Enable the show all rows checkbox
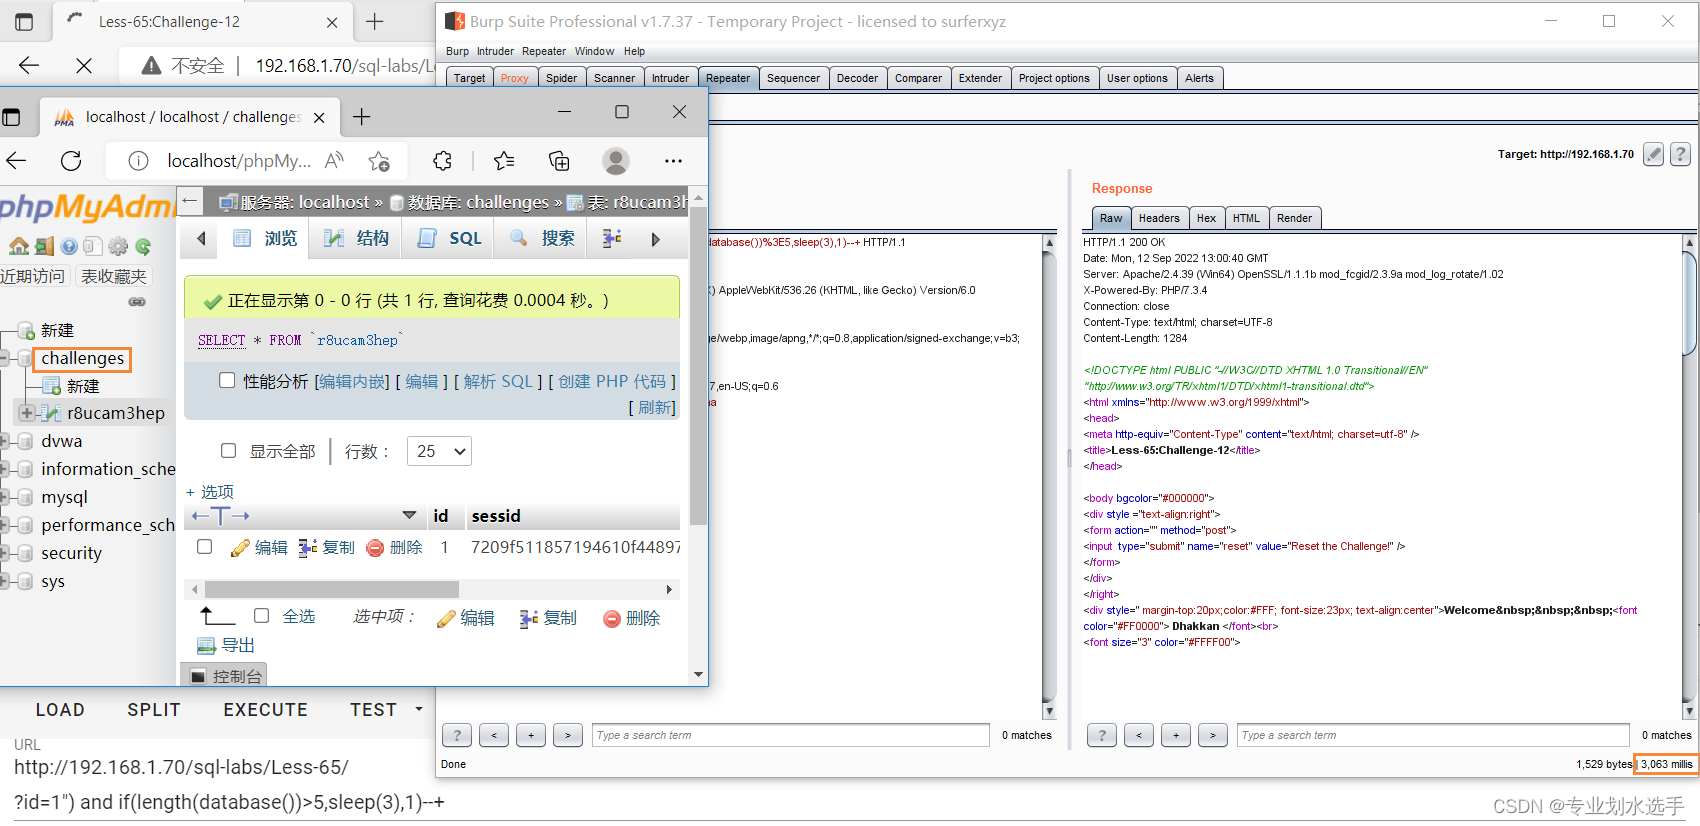 228,451
